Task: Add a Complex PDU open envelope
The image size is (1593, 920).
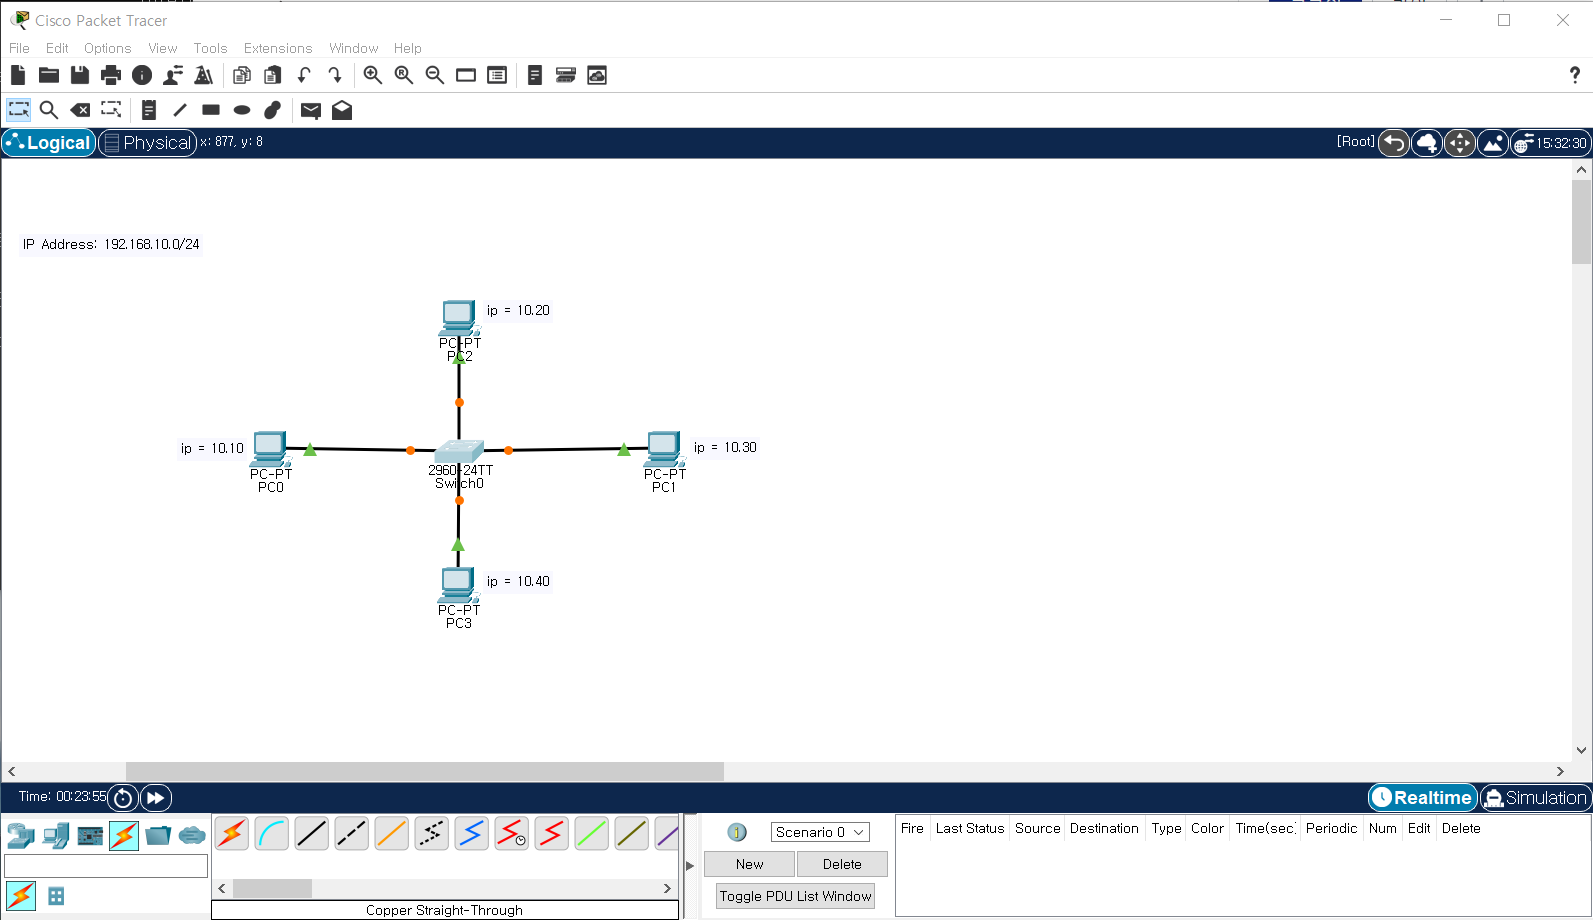Action: click(x=342, y=110)
